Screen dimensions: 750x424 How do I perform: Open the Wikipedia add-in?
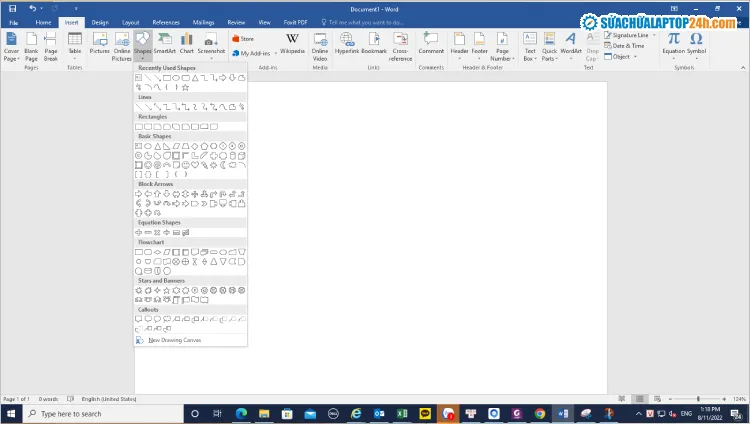292,43
